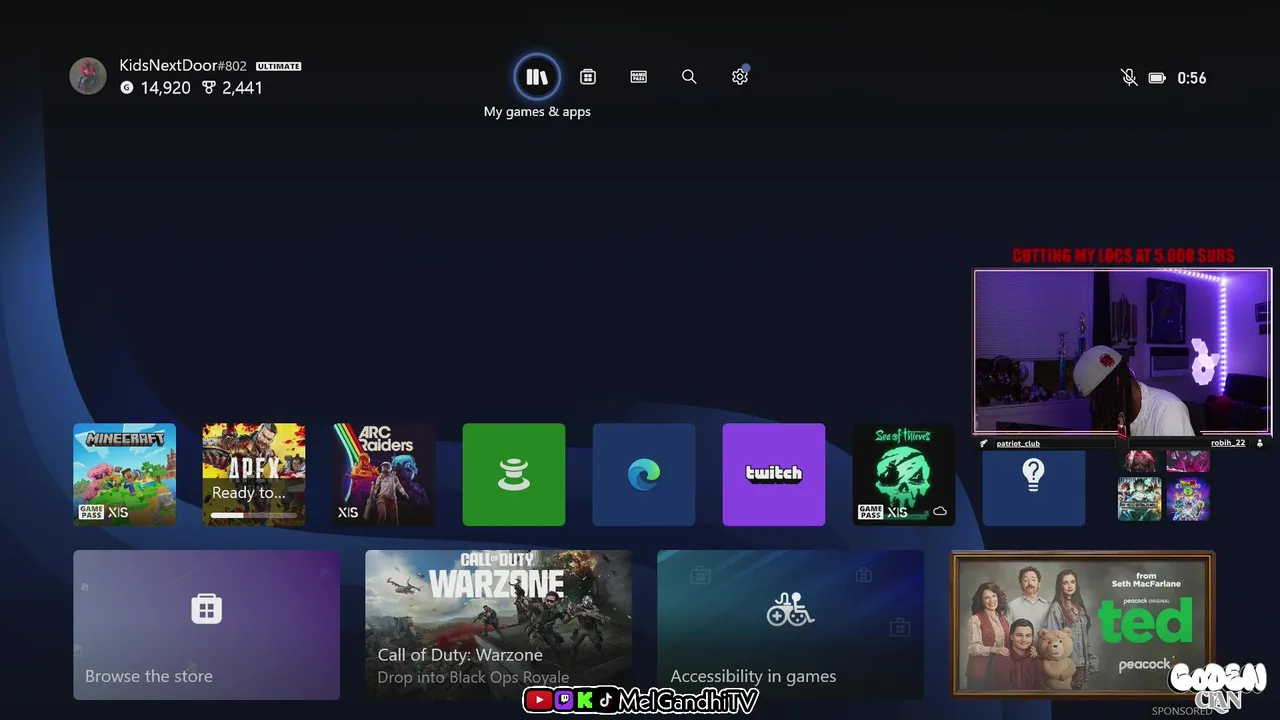Open the lightbulb tips tile
The height and width of the screenshot is (720, 1280).
(x=1034, y=487)
